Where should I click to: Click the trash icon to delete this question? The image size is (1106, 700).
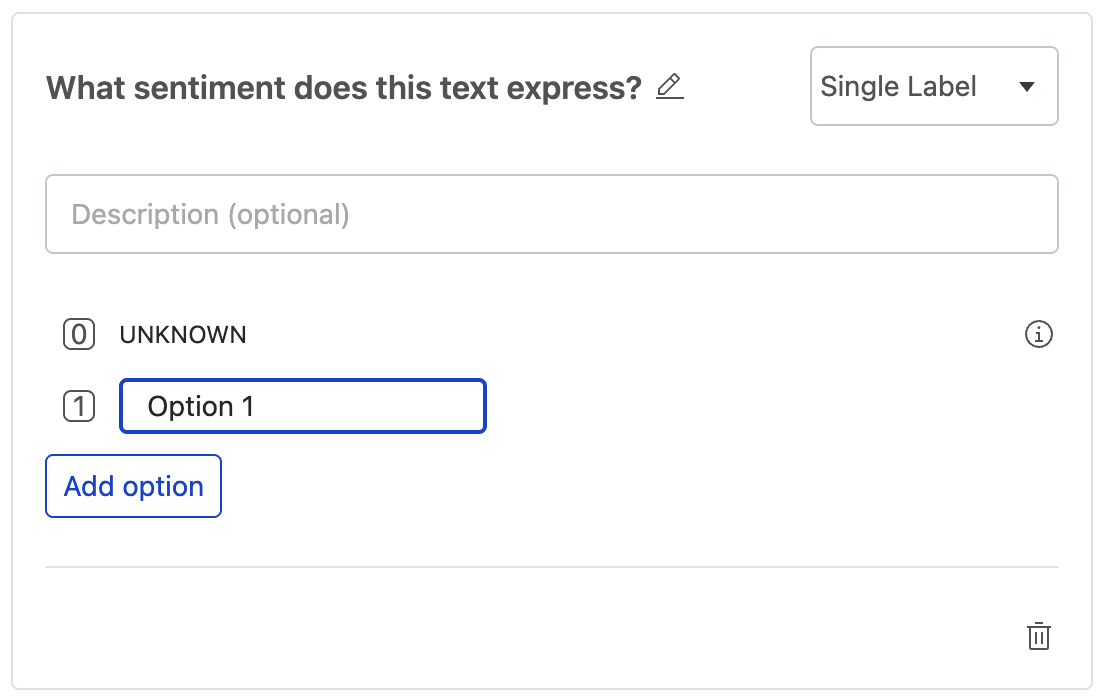tap(1039, 636)
